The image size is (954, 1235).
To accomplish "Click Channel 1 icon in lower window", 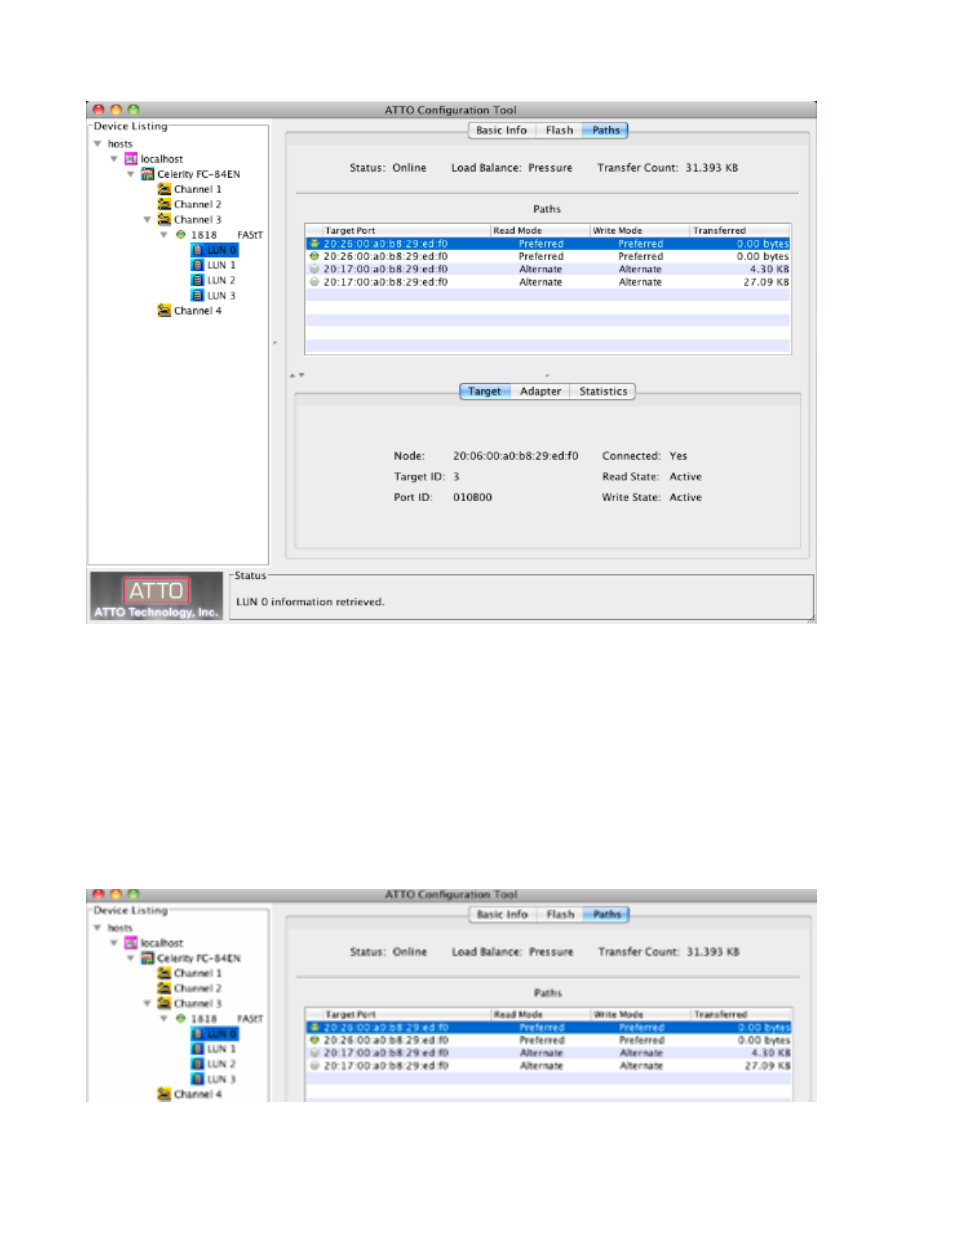I will [164, 973].
